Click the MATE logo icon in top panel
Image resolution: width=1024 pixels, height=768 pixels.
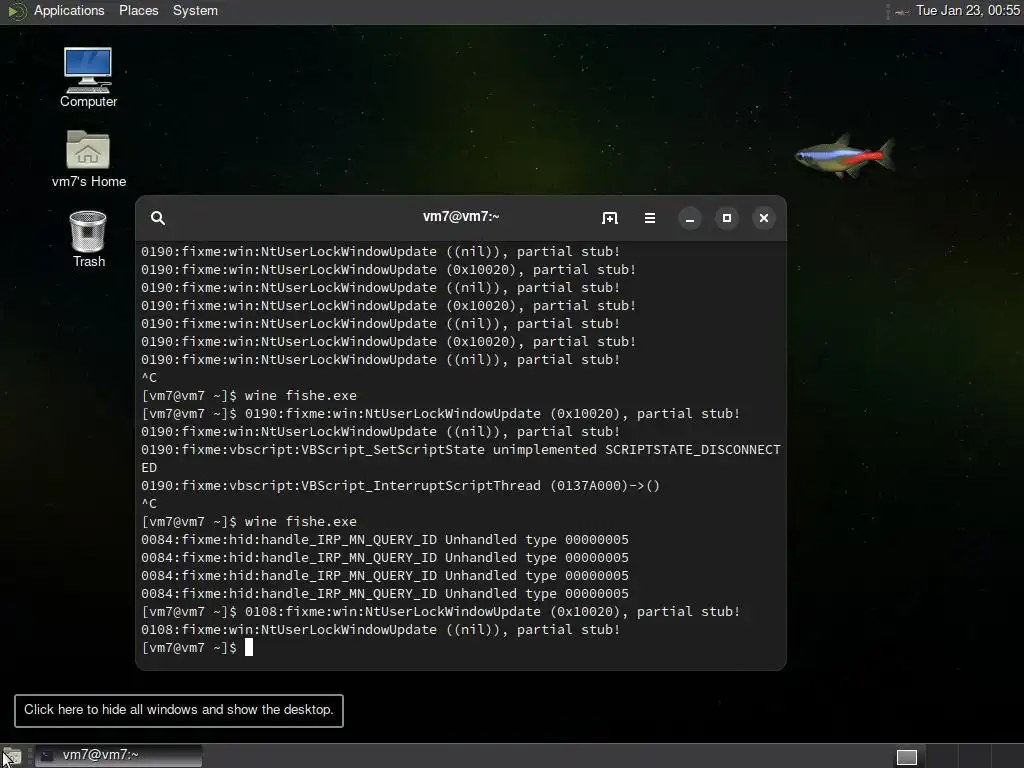[16, 11]
